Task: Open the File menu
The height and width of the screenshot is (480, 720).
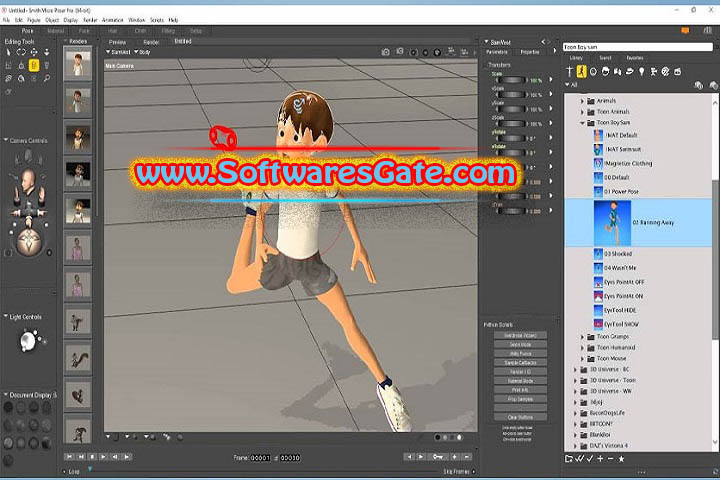Action: coord(6,20)
